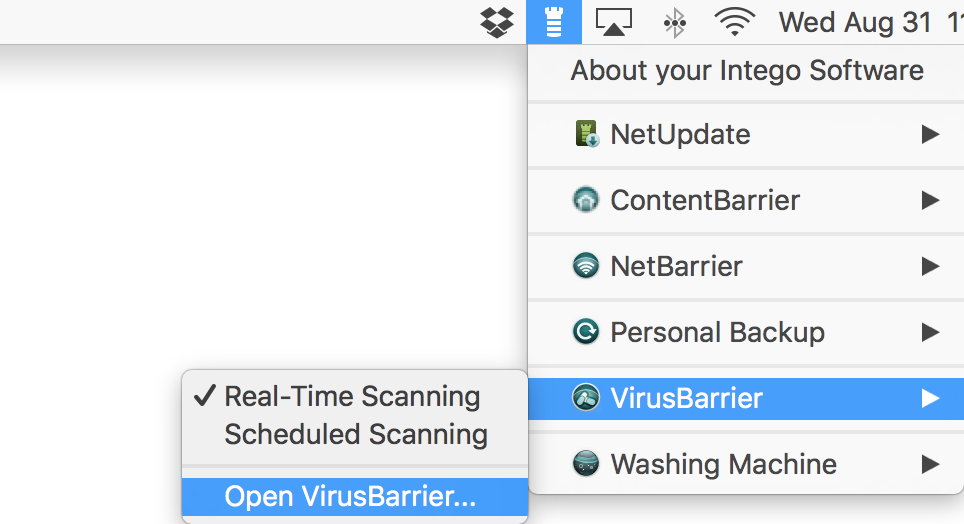This screenshot has height=524, width=964.
Task: Open the Wi-Fi status menu
Action: pyautogui.click(x=734, y=22)
